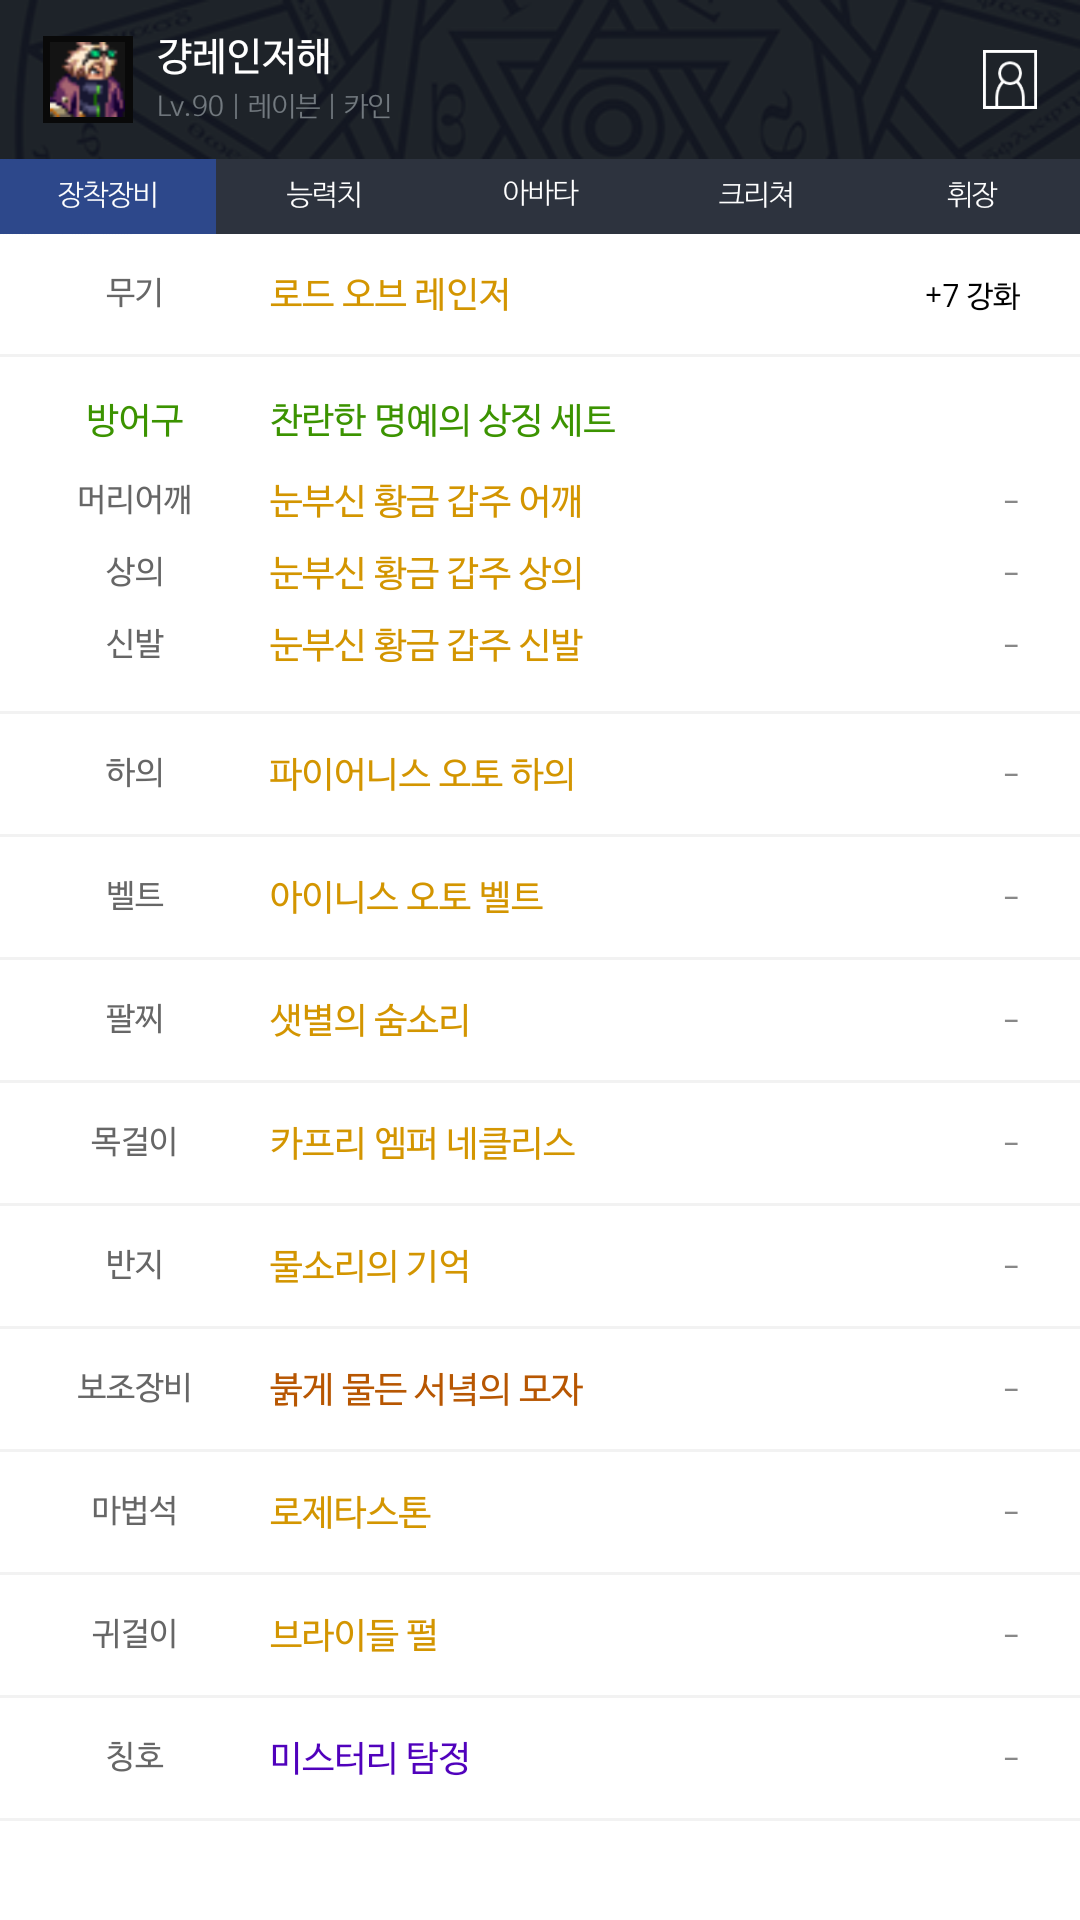Go to the 휘장 tab
Screen dimensions: 1080x1920
coord(972,195)
